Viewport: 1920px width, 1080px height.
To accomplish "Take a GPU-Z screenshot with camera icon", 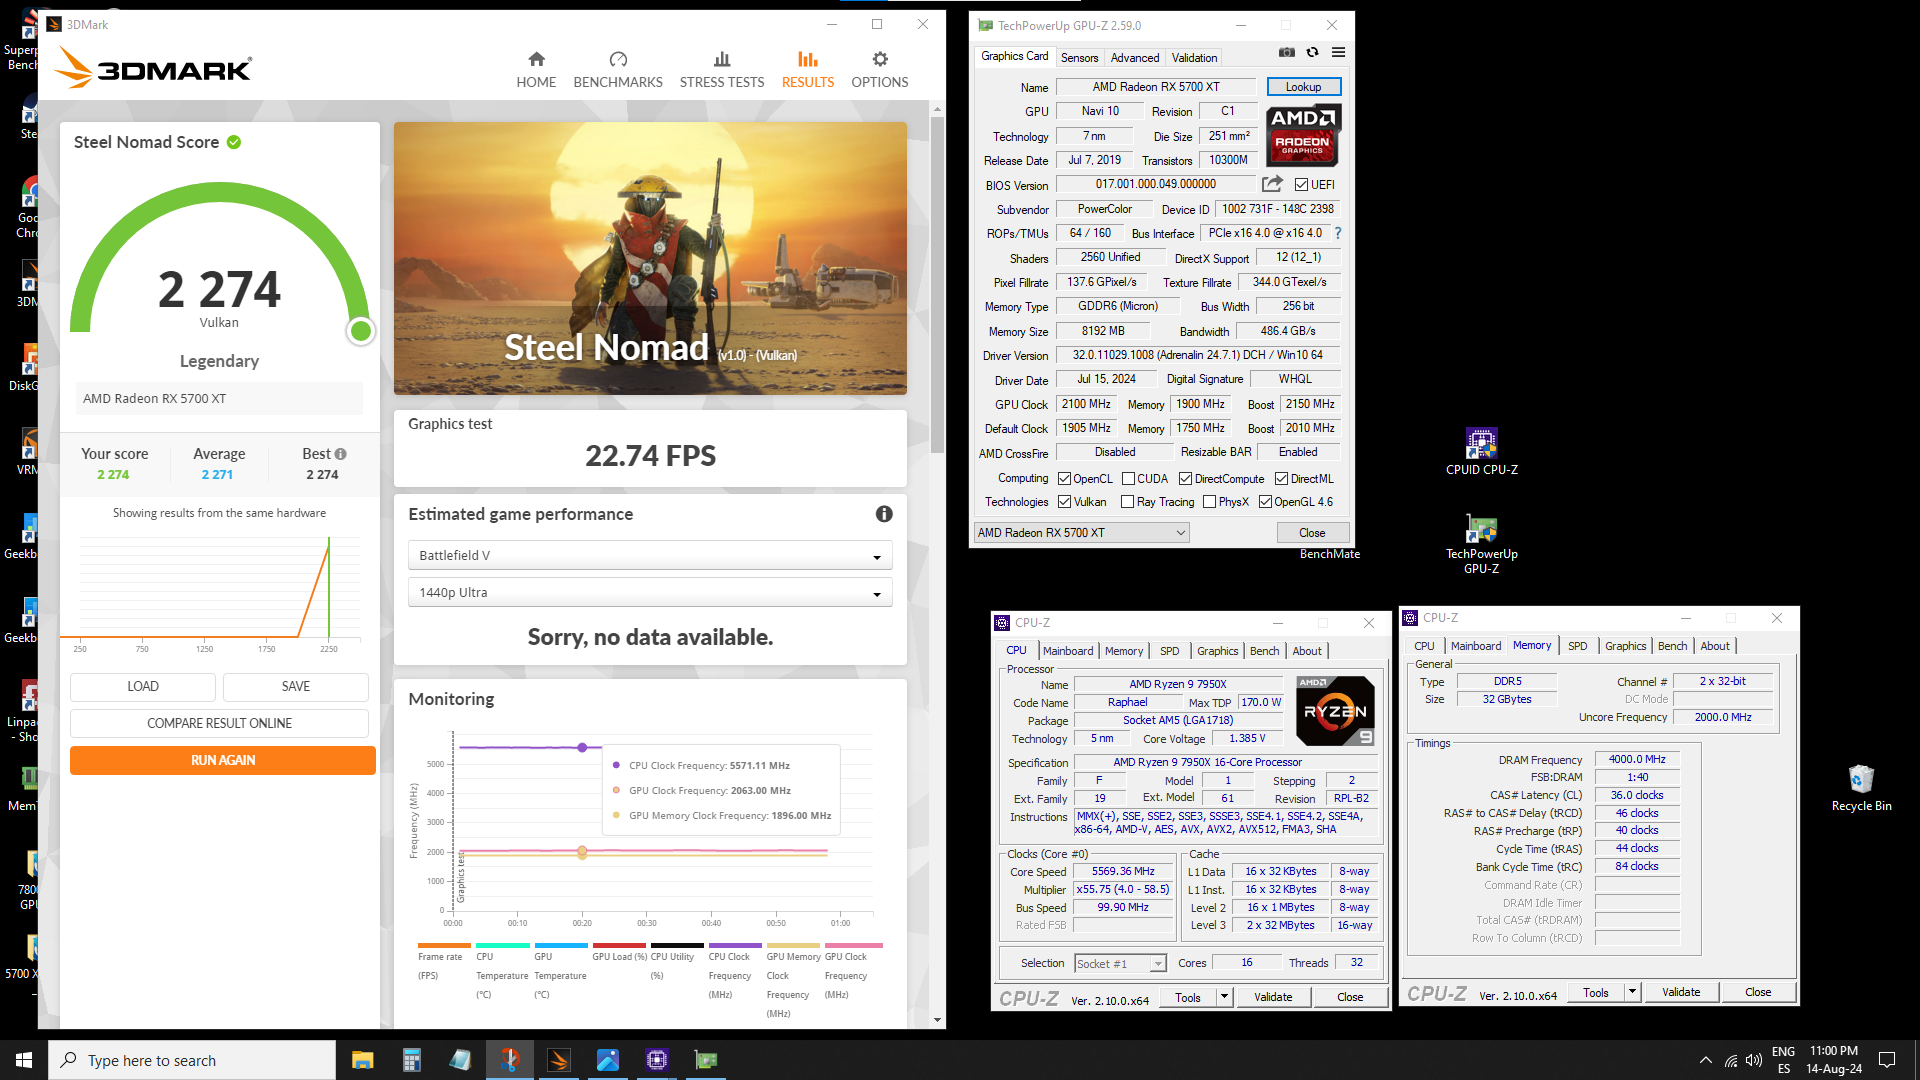I will coord(1287,53).
